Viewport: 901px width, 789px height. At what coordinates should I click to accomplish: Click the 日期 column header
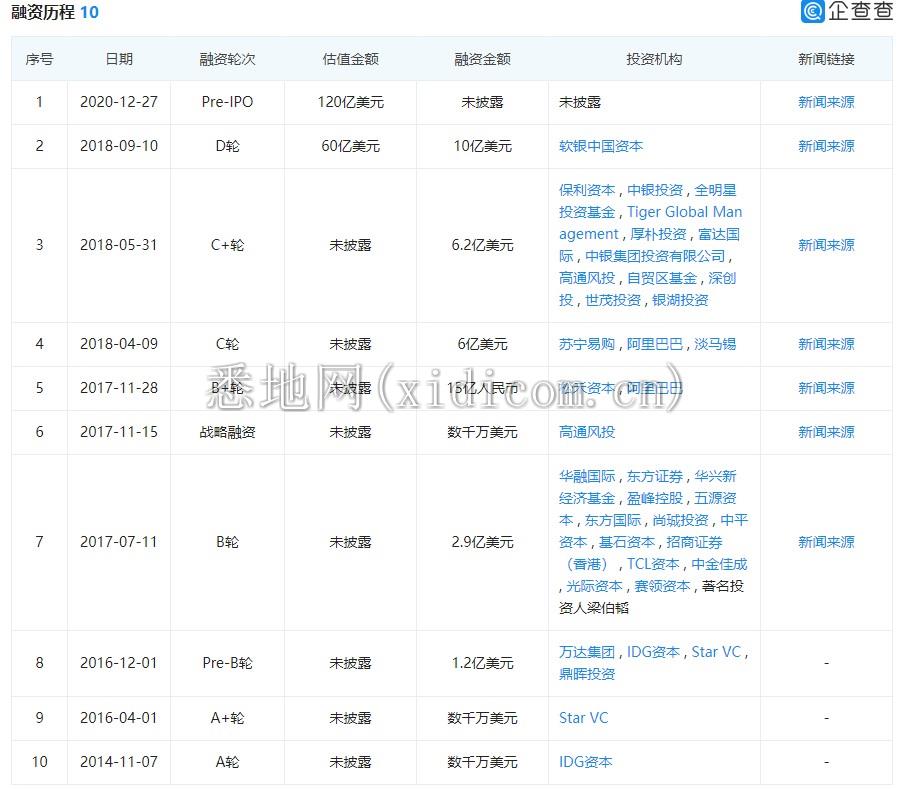pos(119,59)
